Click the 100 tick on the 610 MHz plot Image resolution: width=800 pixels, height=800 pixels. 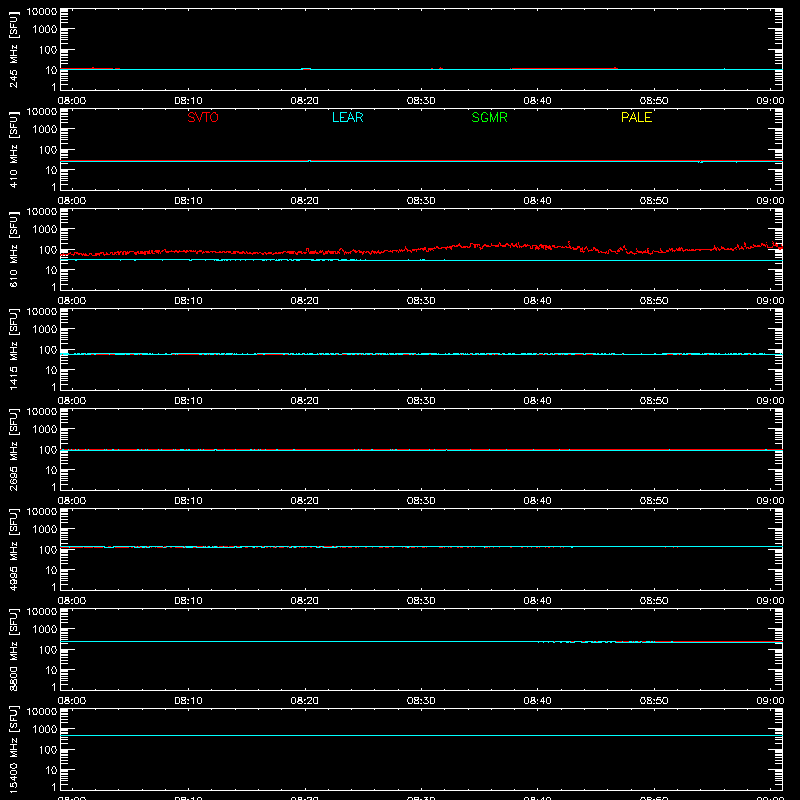point(48,250)
